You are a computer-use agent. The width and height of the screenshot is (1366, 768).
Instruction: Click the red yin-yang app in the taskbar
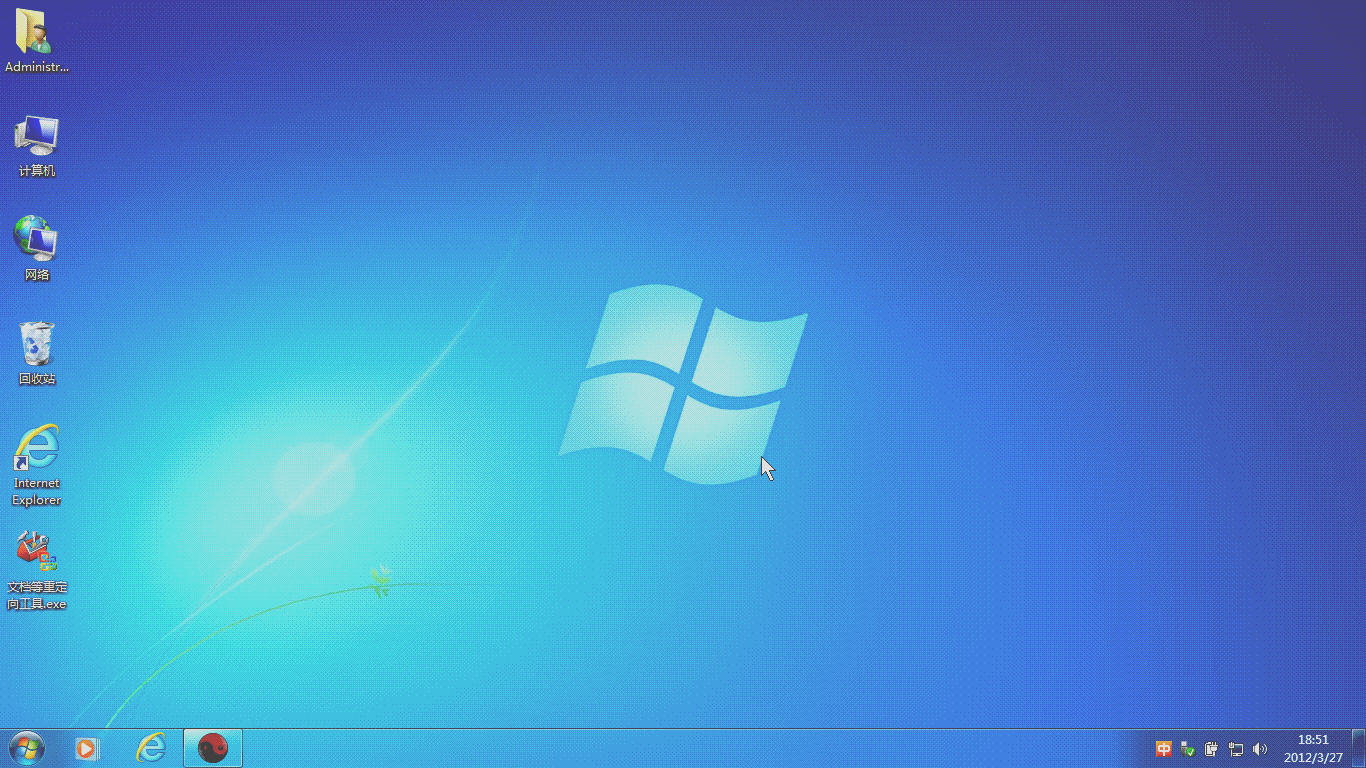pyautogui.click(x=213, y=748)
